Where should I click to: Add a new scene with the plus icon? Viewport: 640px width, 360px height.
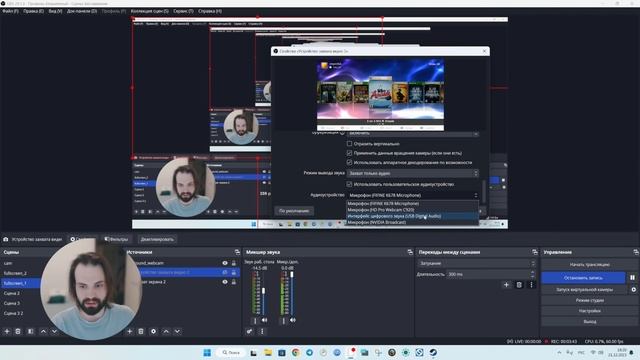coord(7,331)
